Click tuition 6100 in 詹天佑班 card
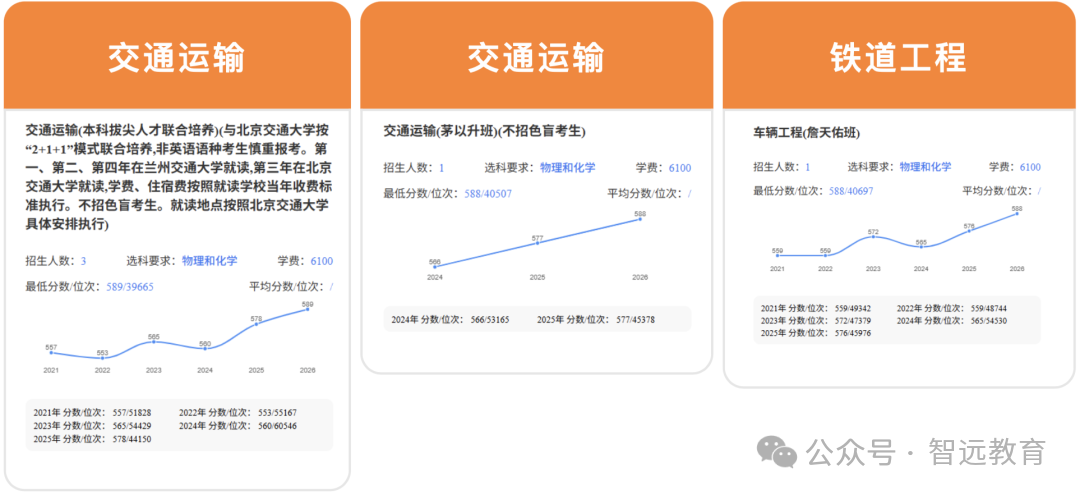 point(1030,167)
